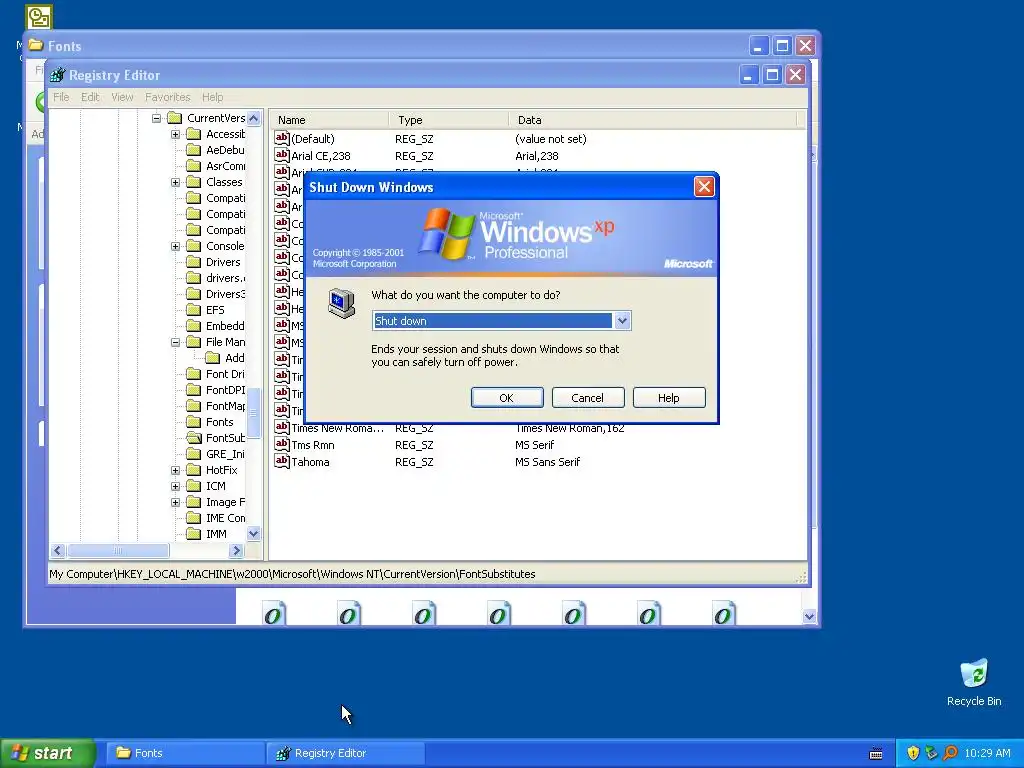1024x768 pixels.
Task: Switch to Fonts taskbar button
Action: pyautogui.click(x=185, y=753)
